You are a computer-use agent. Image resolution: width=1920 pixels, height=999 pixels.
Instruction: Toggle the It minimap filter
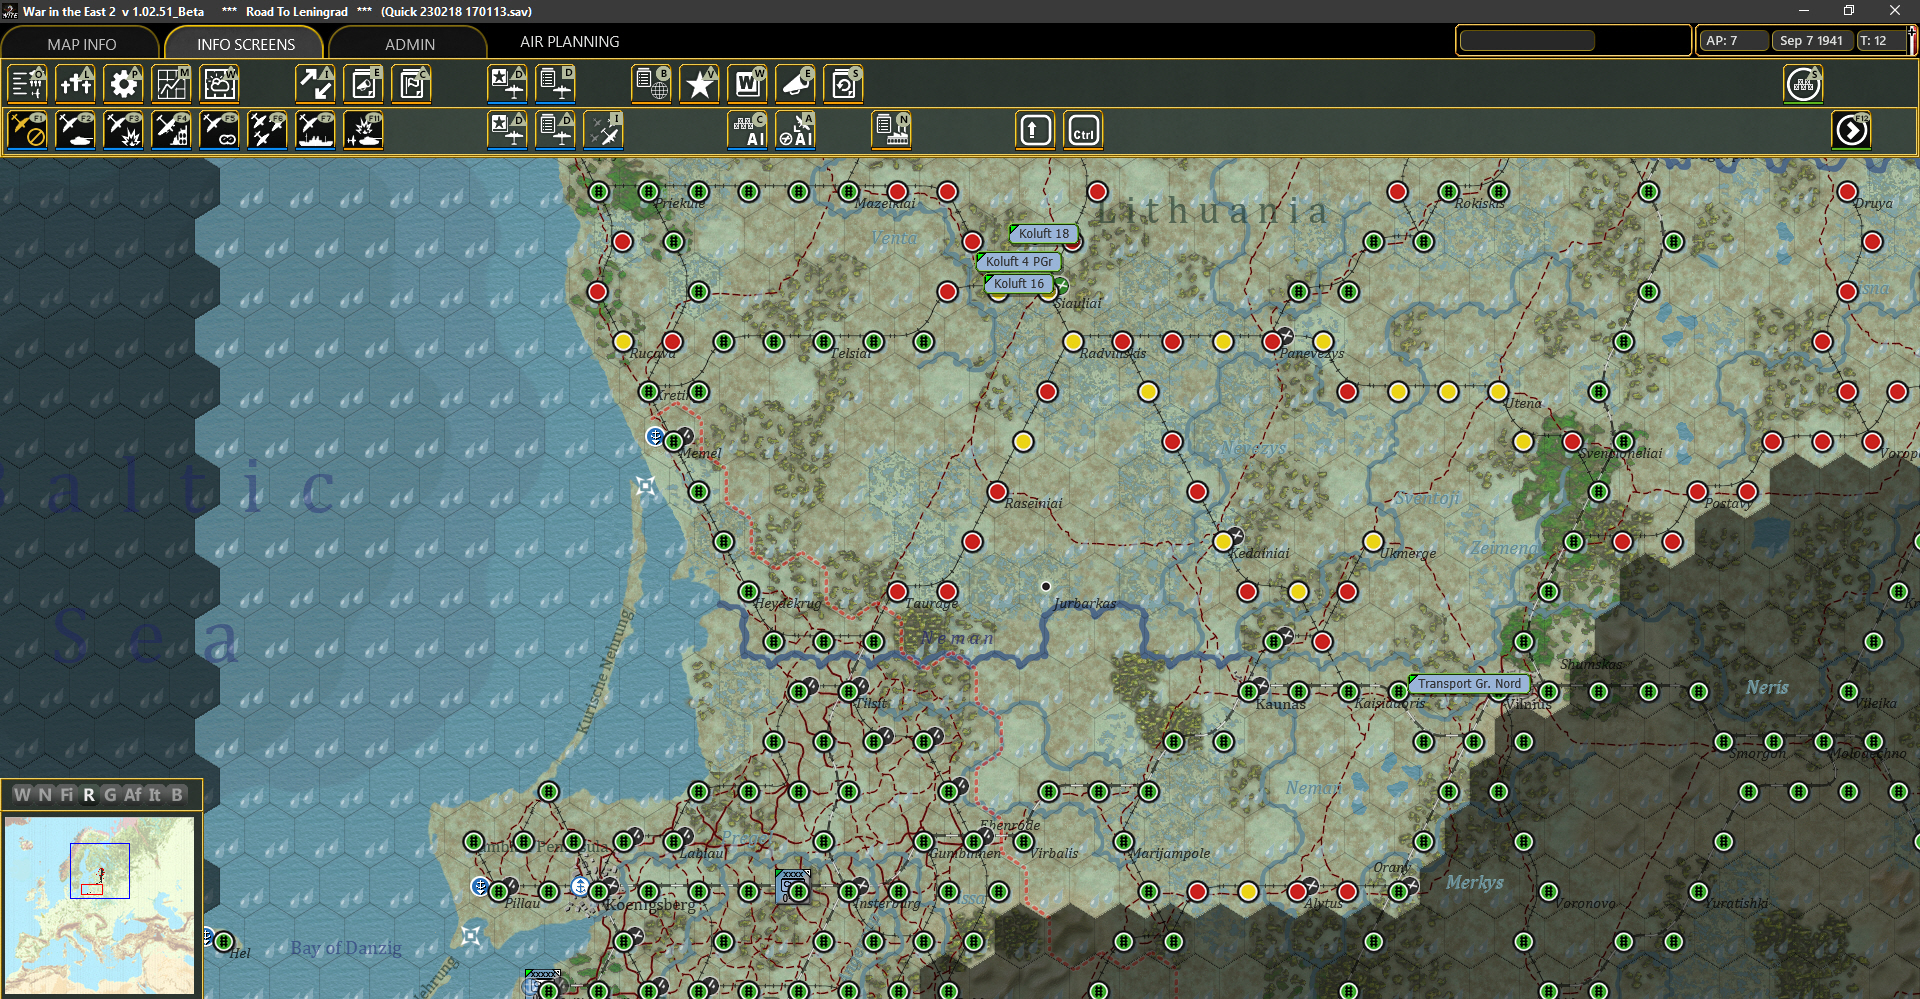(x=155, y=795)
